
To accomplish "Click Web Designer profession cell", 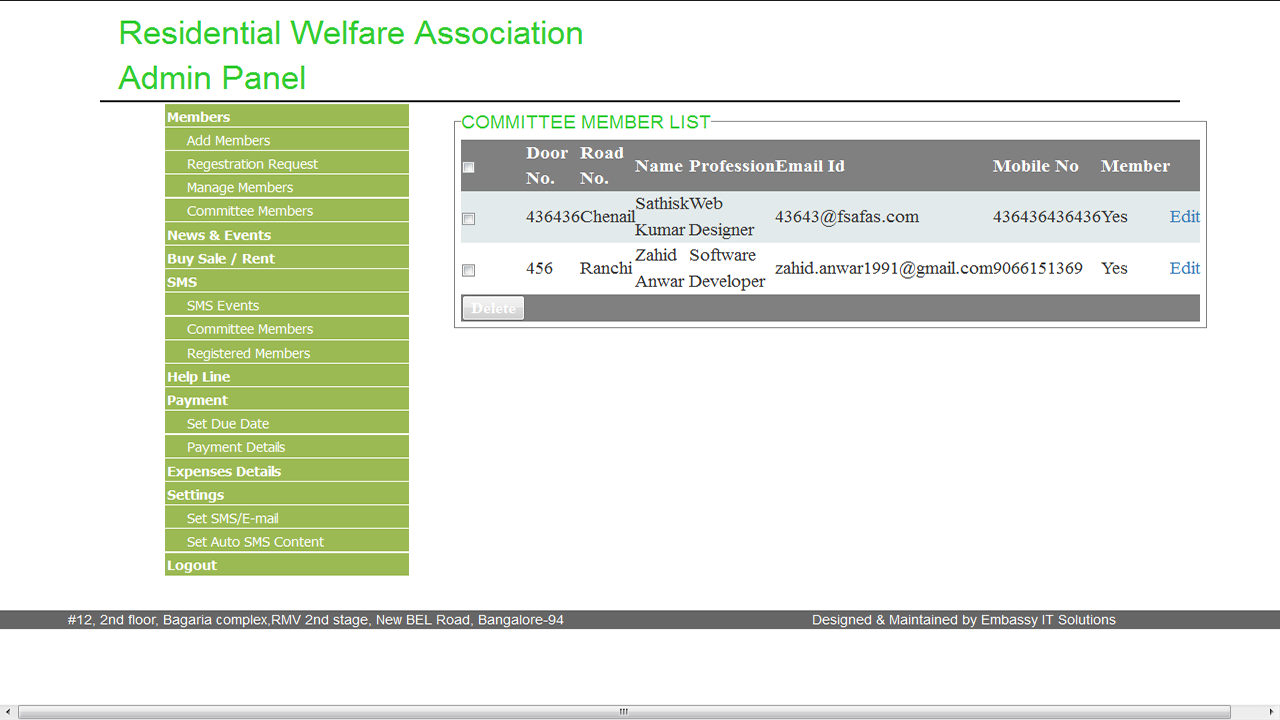I will [721, 217].
